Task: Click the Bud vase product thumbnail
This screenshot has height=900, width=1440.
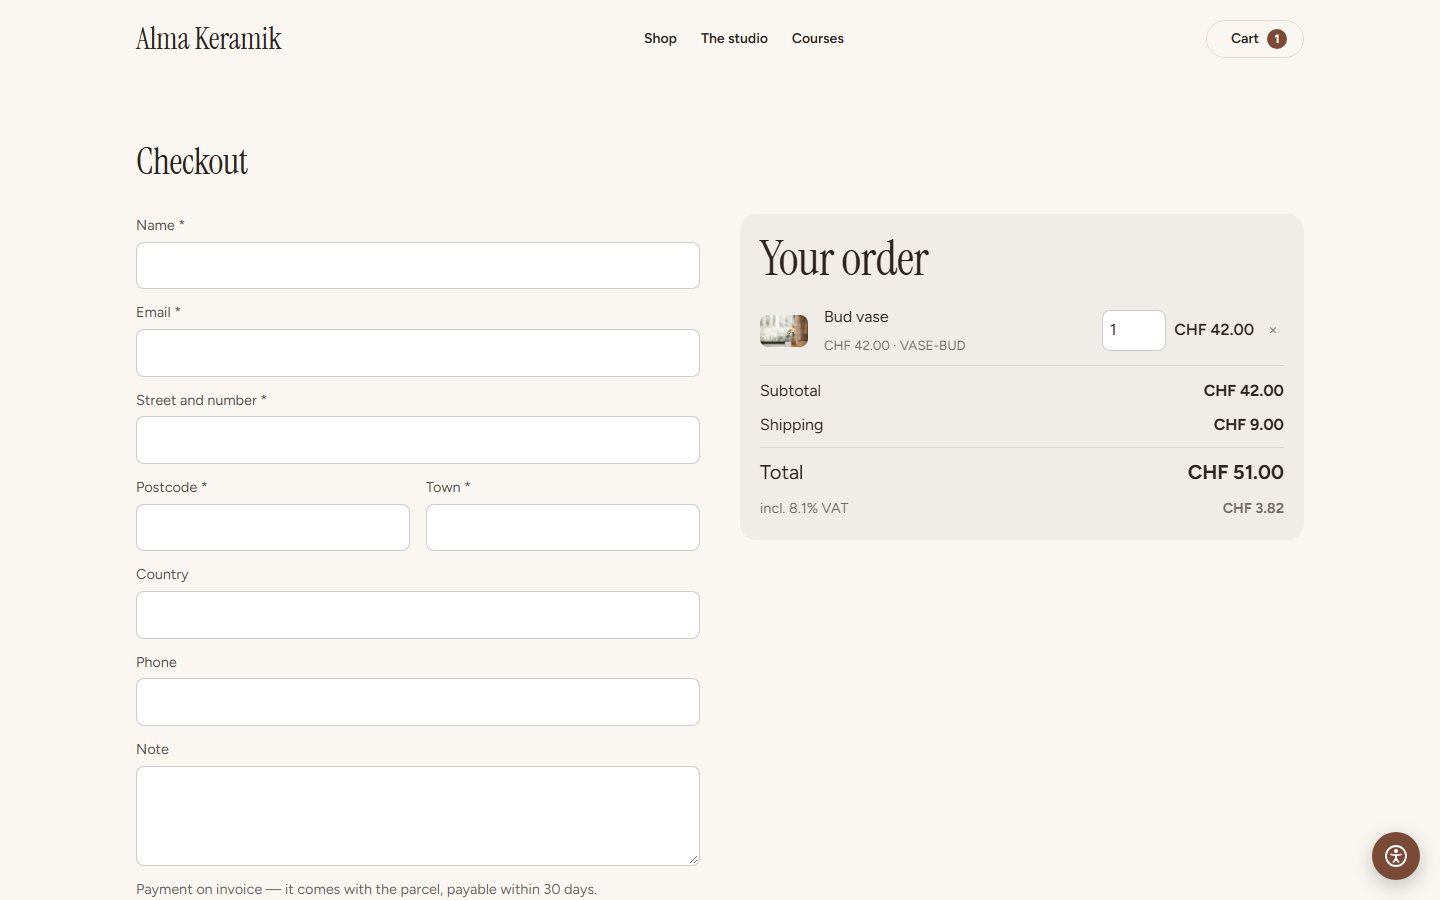Action: [784, 330]
